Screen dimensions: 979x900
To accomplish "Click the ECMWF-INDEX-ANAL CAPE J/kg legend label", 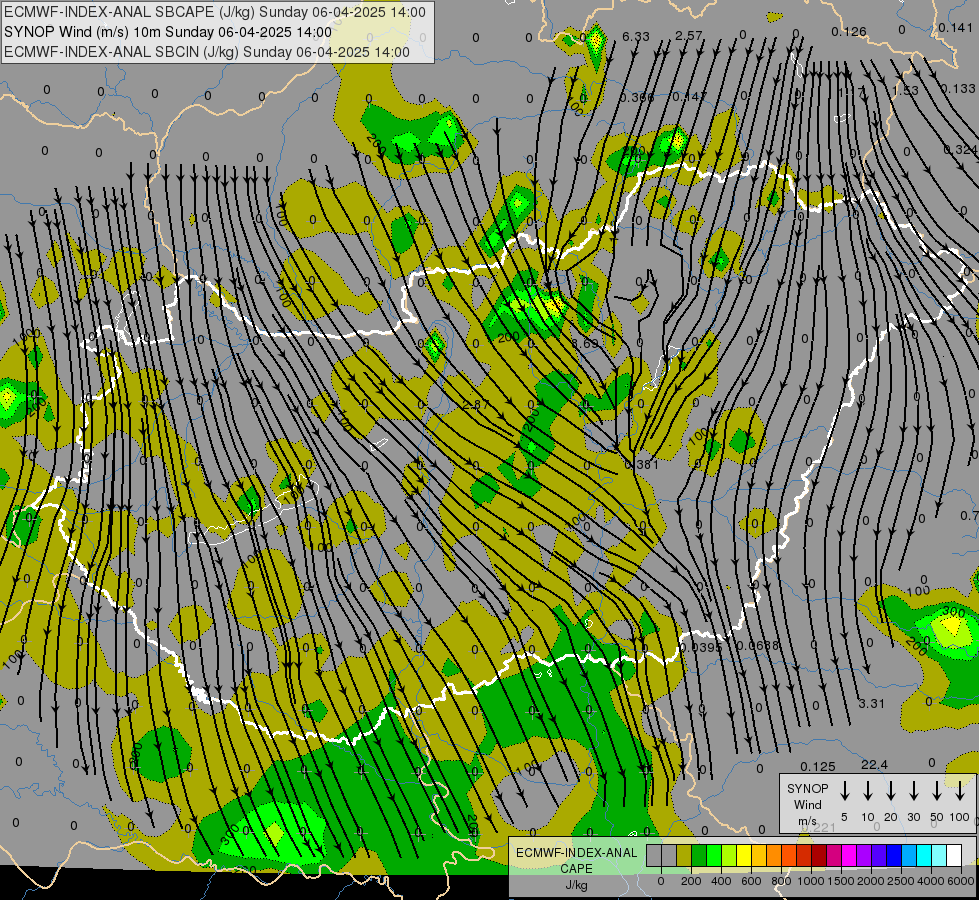I will (576, 868).
